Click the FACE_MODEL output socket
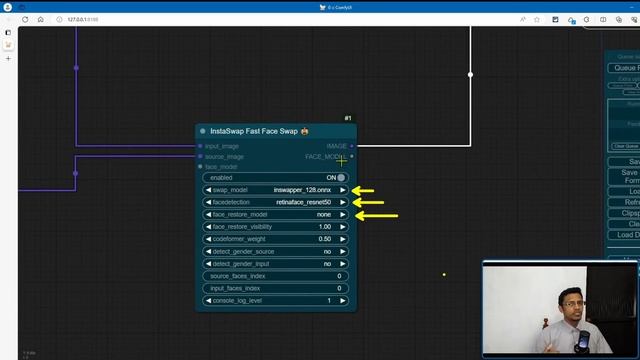This screenshot has width=640, height=360. 352,156
